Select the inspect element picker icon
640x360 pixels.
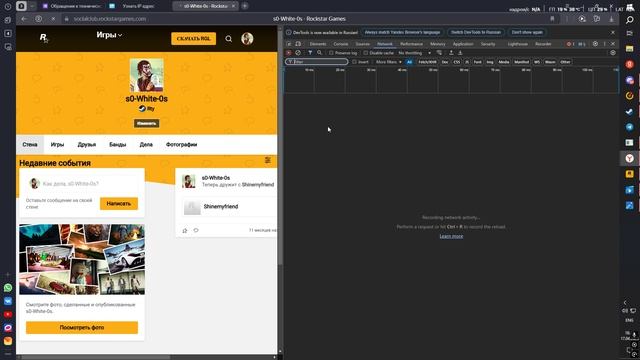289,44
